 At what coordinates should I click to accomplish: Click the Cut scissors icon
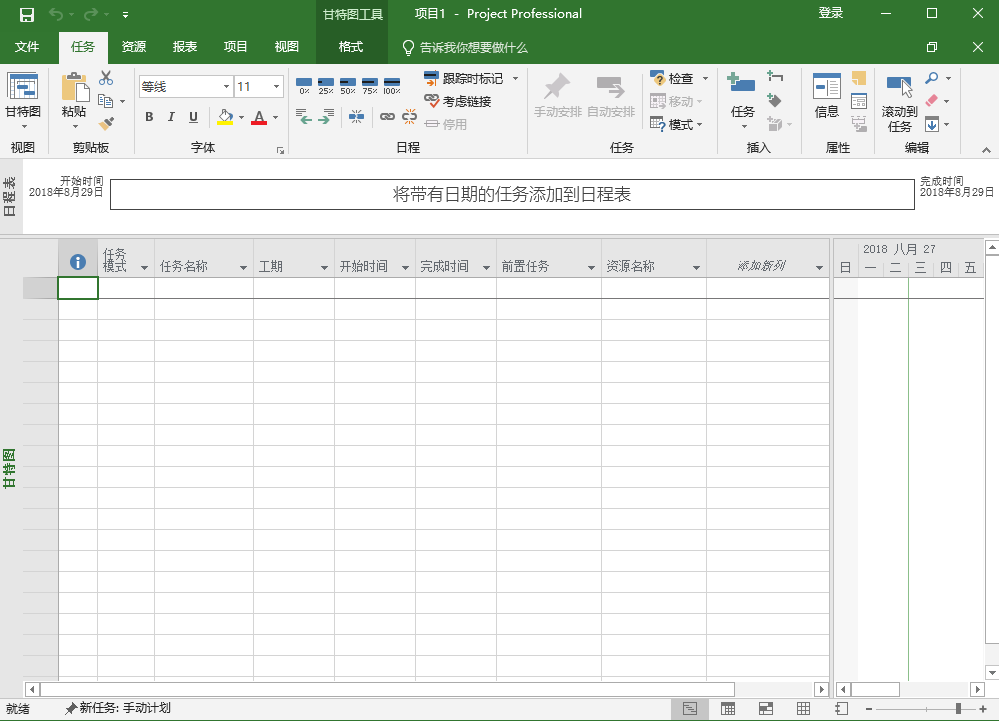106,78
